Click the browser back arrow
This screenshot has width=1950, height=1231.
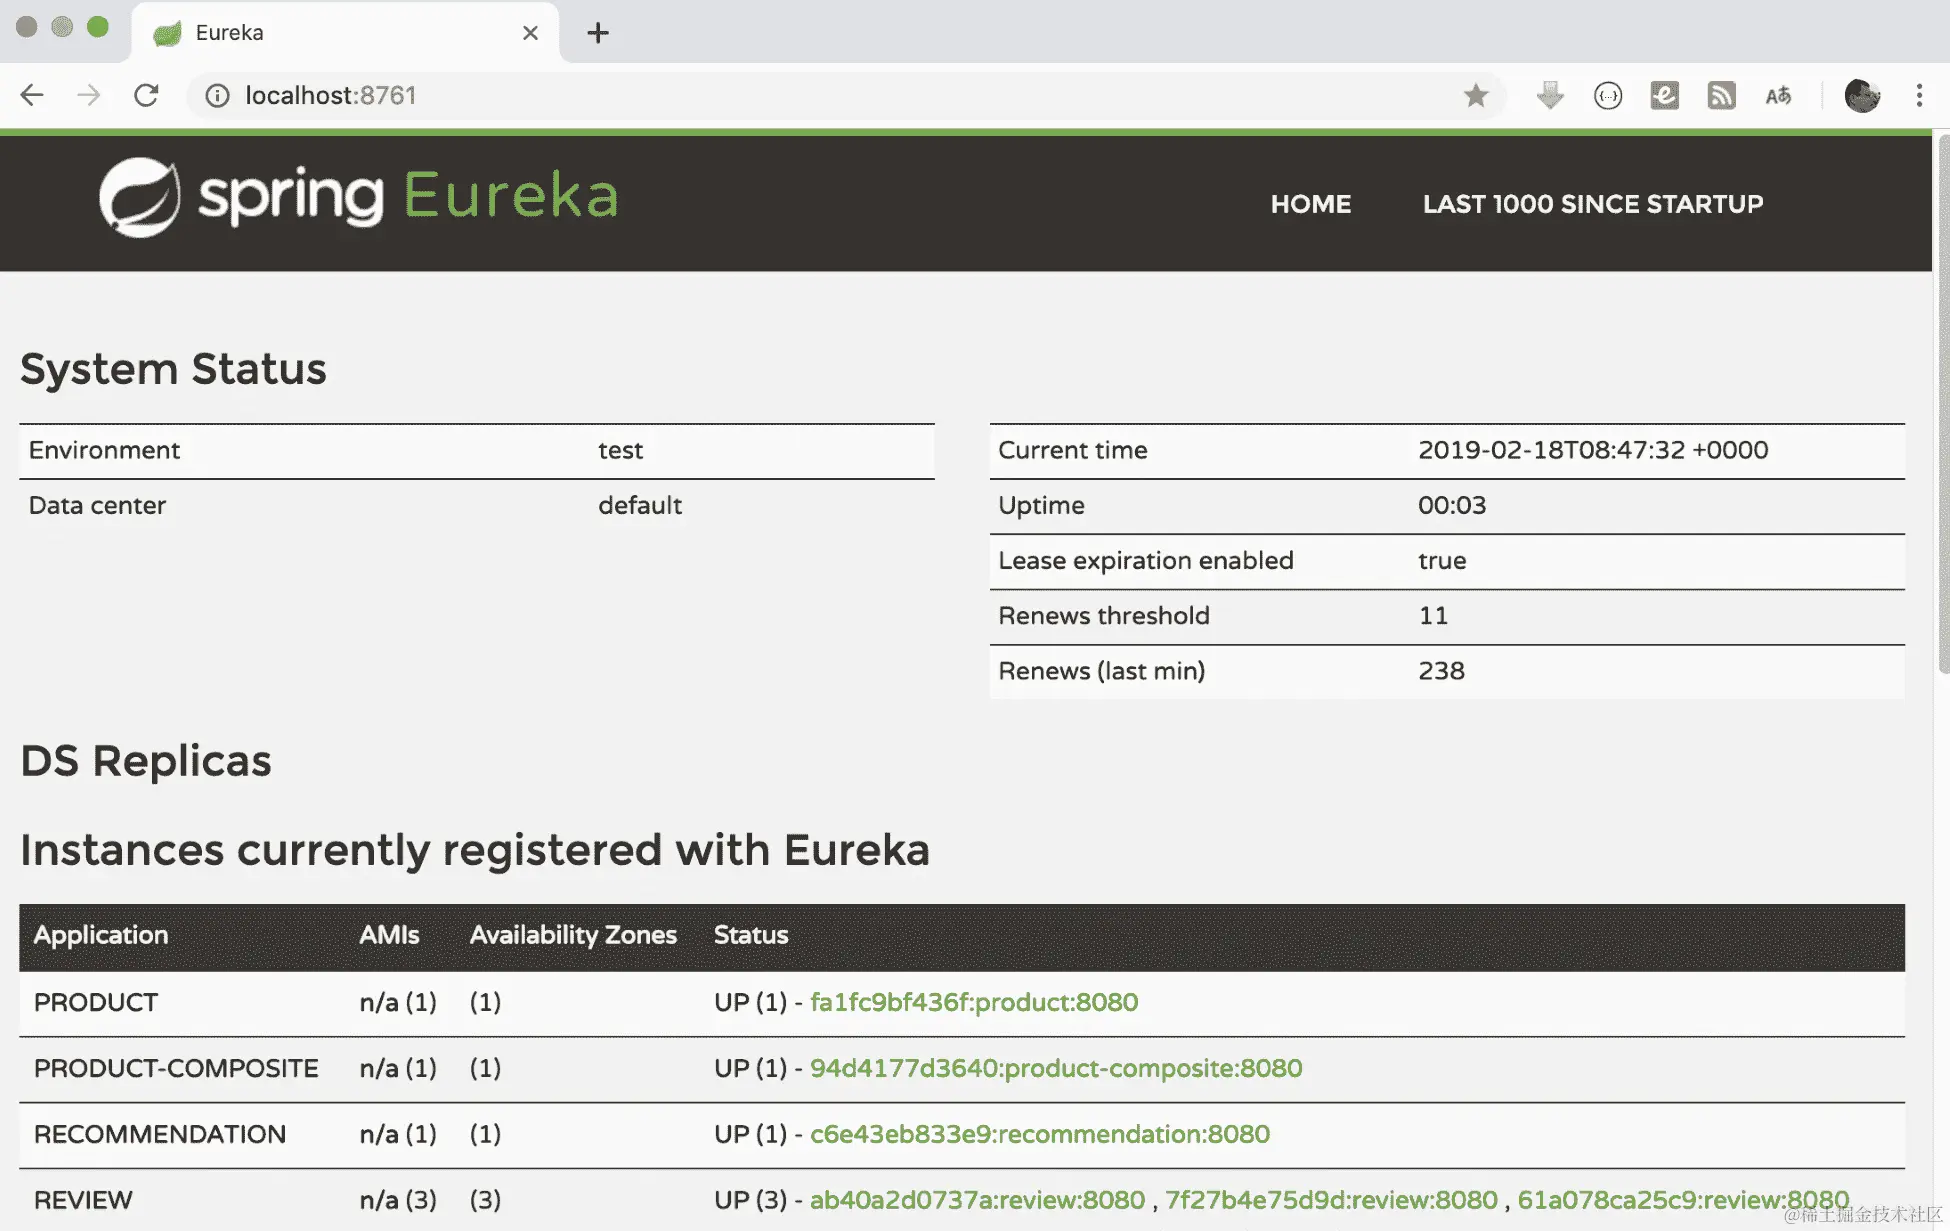(32, 95)
